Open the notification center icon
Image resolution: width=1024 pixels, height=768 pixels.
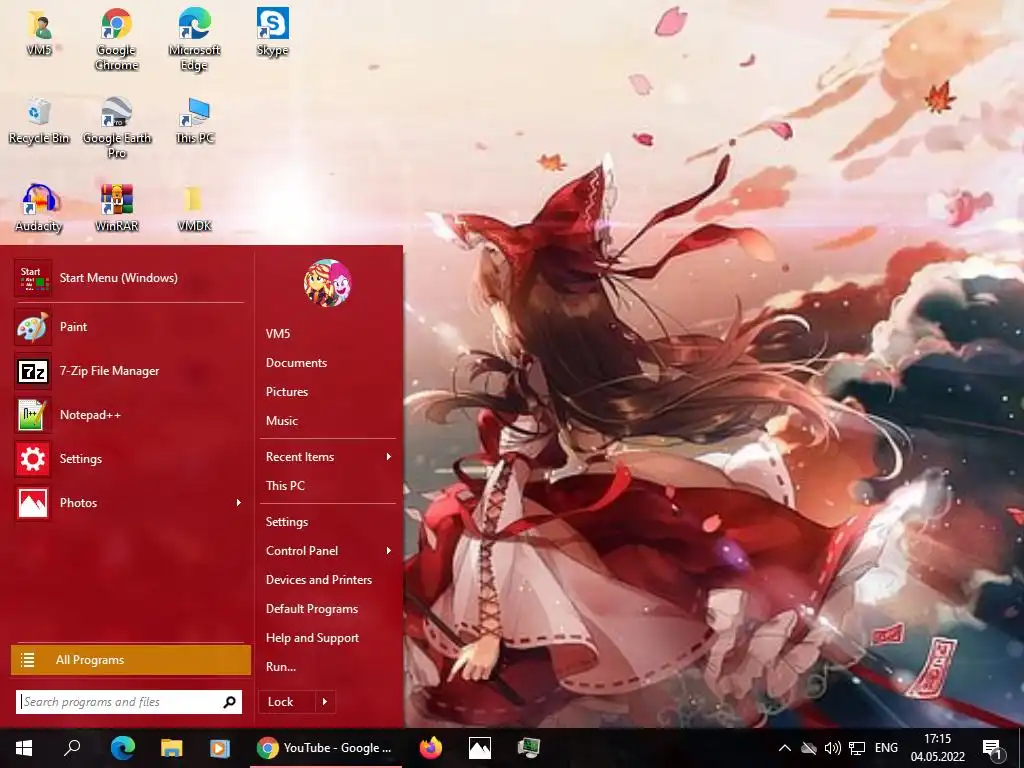point(992,748)
